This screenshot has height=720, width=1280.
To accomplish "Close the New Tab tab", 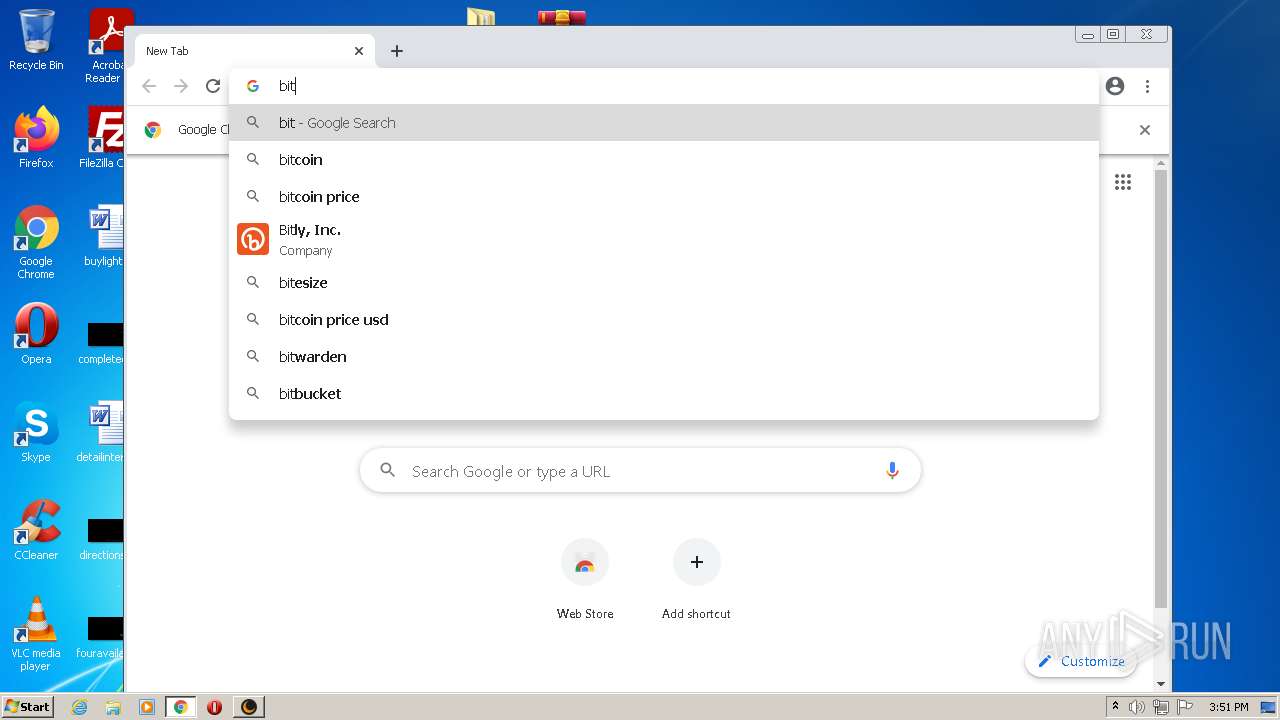I will click(359, 51).
